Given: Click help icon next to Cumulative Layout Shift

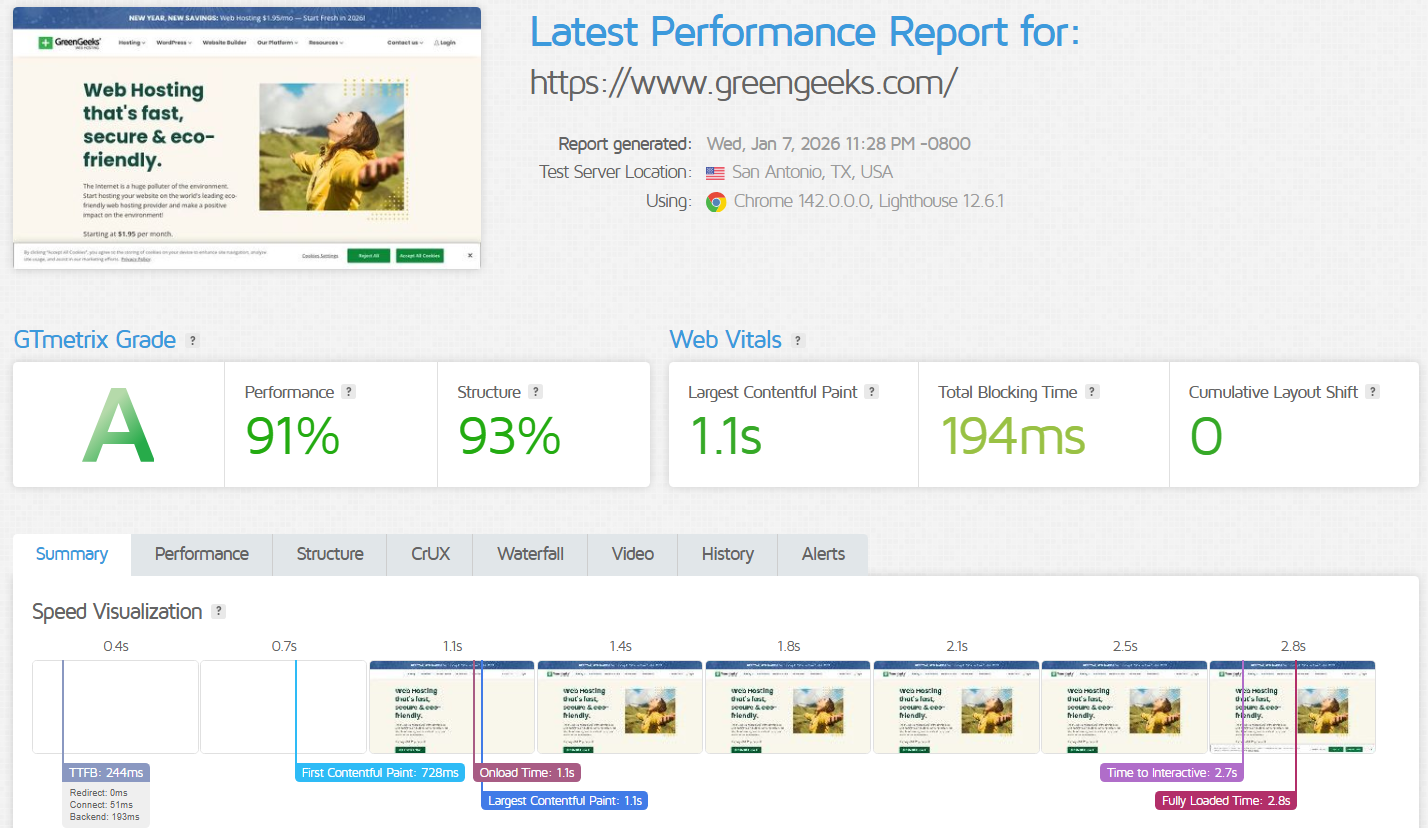Looking at the screenshot, I should pos(1372,392).
